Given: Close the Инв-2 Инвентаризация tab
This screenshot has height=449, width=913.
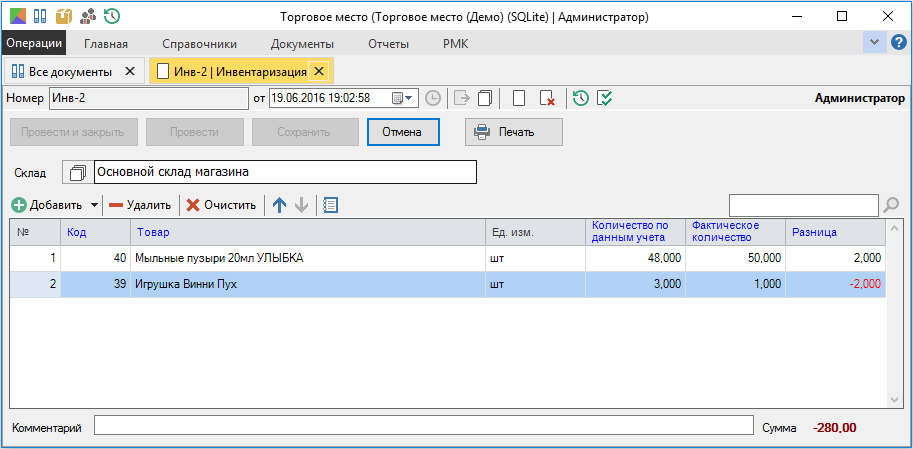Looking at the screenshot, I should click(x=319, y=72).
